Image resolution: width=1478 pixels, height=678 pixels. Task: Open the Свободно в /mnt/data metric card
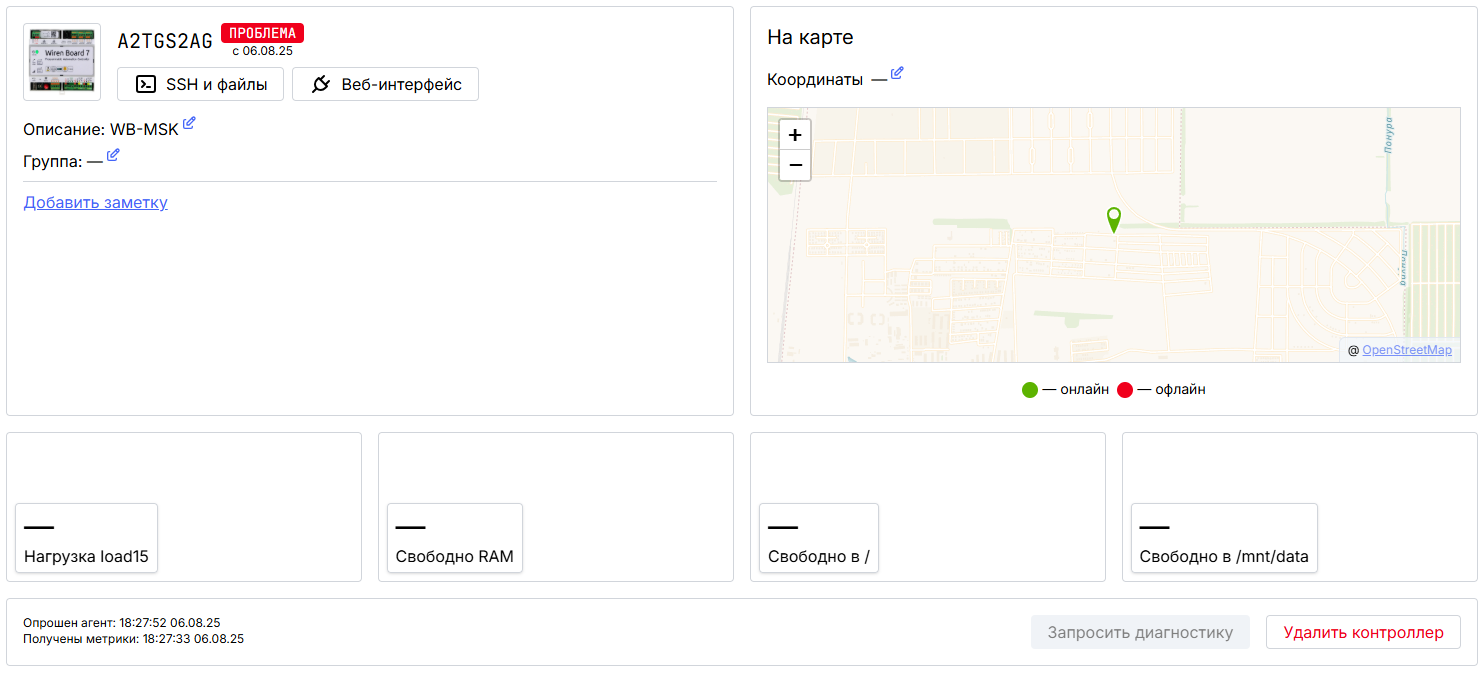pyautogui.click(x=1224, y=539)
